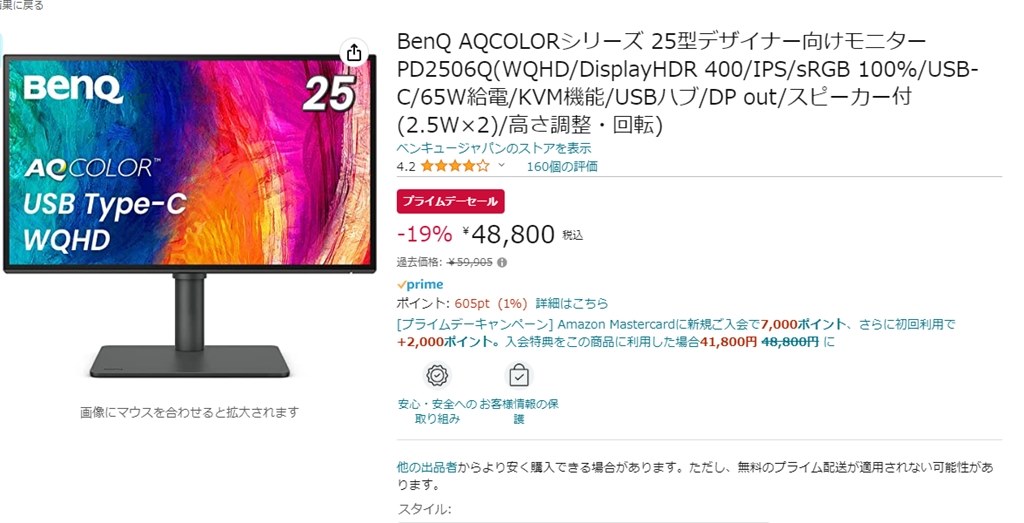Click the customer data protection bag icon

[519, 375]
